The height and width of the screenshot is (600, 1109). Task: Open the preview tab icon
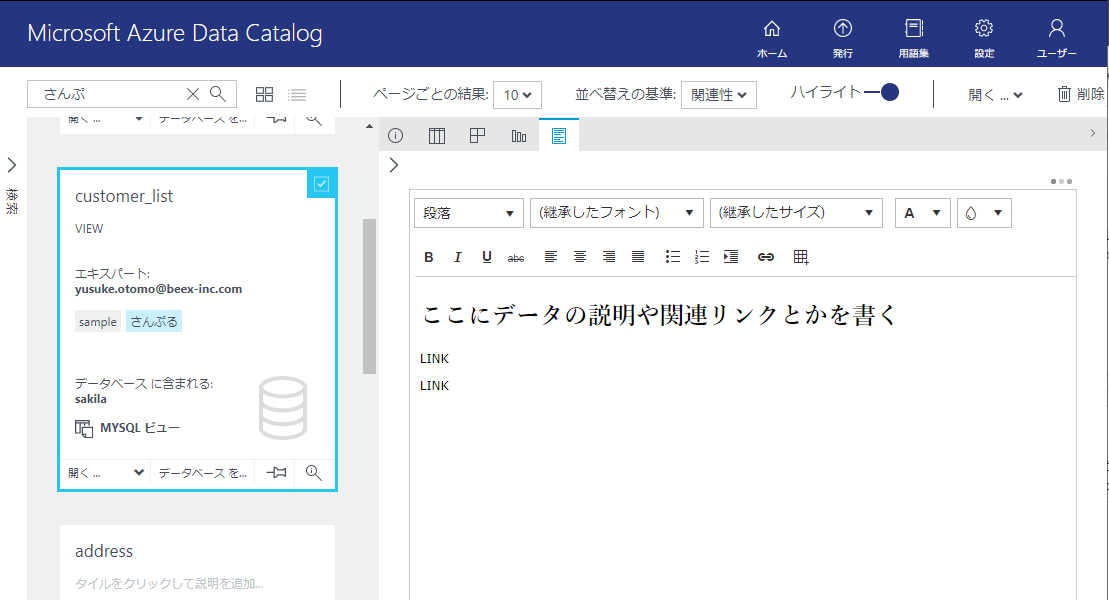477,135
